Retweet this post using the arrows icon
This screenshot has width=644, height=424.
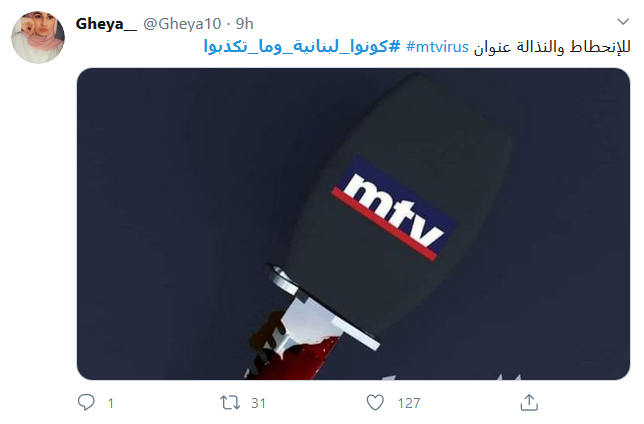coord(230,403)
